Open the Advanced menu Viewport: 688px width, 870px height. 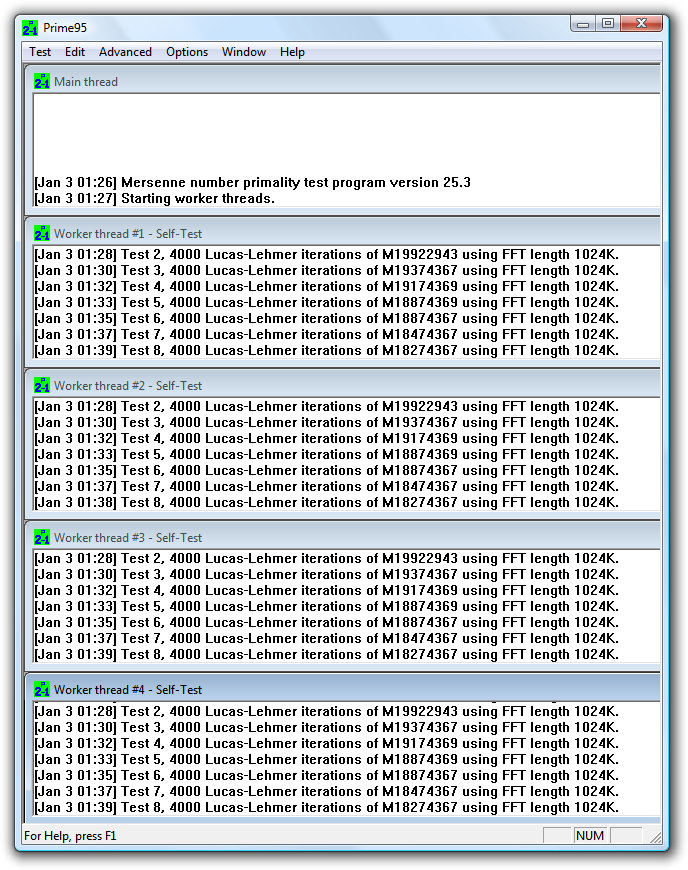[125, 52]
